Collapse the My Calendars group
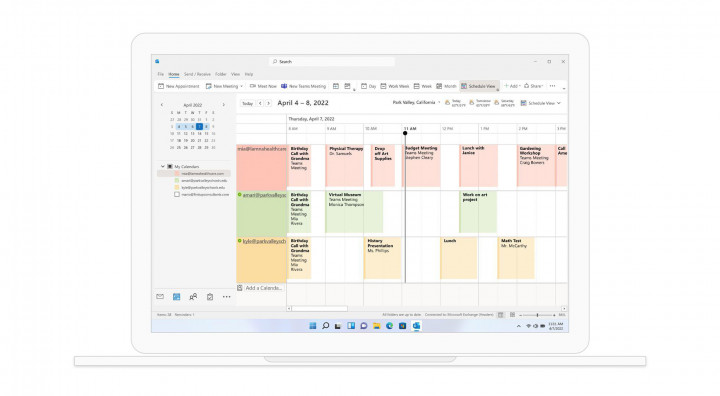720x396 pixels. (x=163, y=166)
